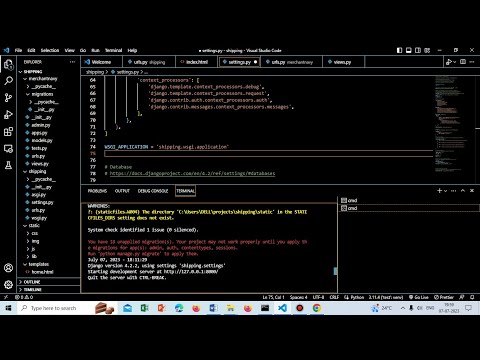Open the Source Control view
The height and width of the screenshot is (360, 480).
point(8,98)
